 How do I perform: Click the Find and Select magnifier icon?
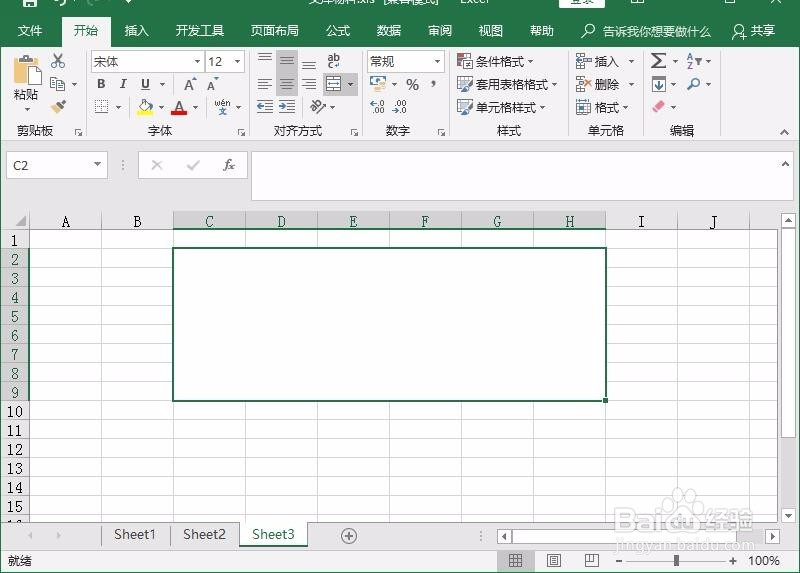click(693, 84)
